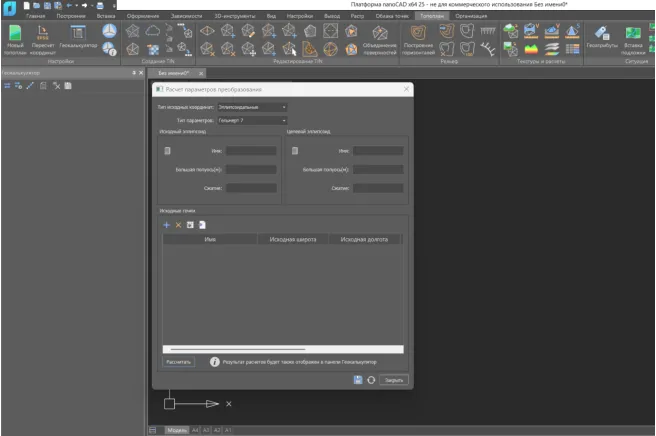Viewport: 656px width, 436px height.
Task: Click the orange X delete point icon
Action: click(x=178, y=225)
